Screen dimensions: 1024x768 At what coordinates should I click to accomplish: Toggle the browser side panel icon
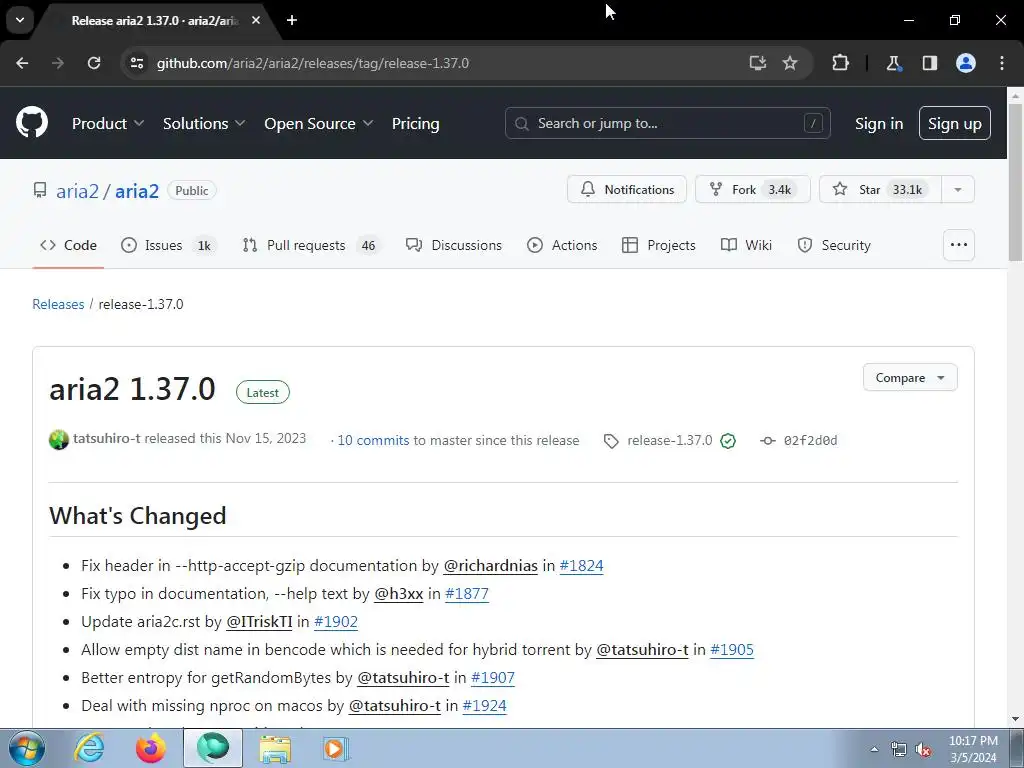click(x=929, y=63)
